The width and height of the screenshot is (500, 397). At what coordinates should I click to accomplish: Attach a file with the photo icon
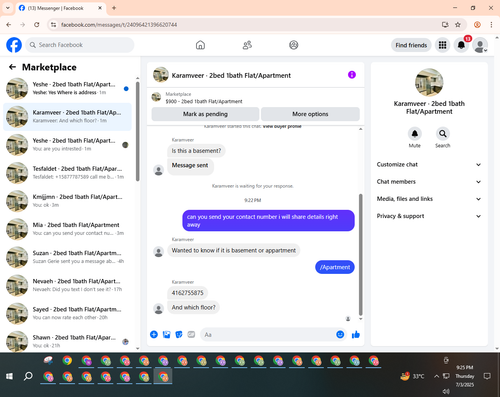pos(166,334)
